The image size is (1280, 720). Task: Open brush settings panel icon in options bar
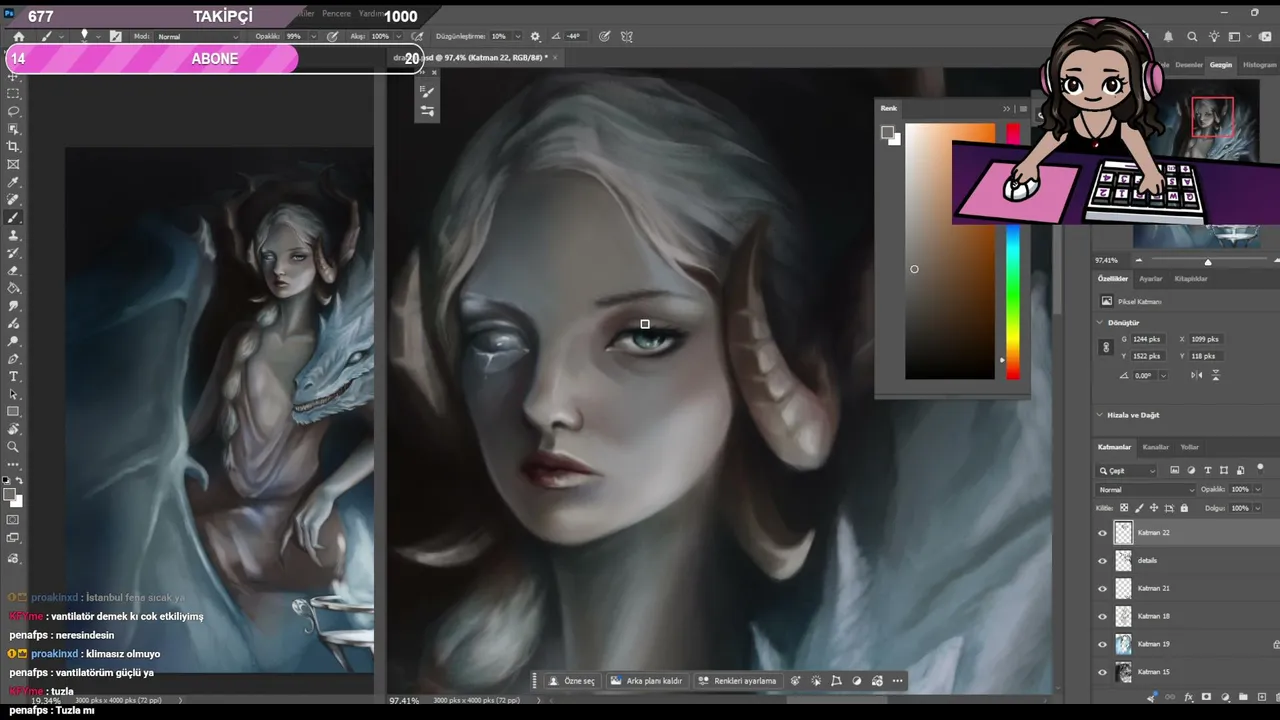(116, 36)
